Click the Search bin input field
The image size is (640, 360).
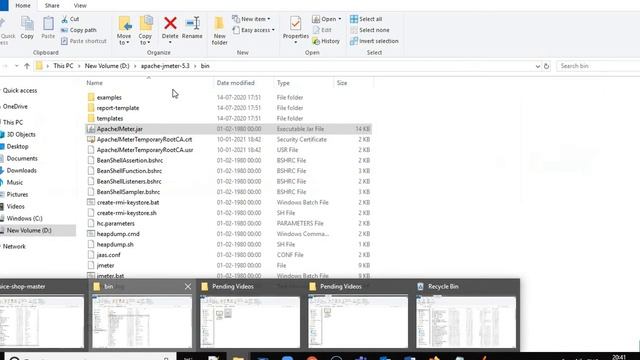tap(598, 66)
